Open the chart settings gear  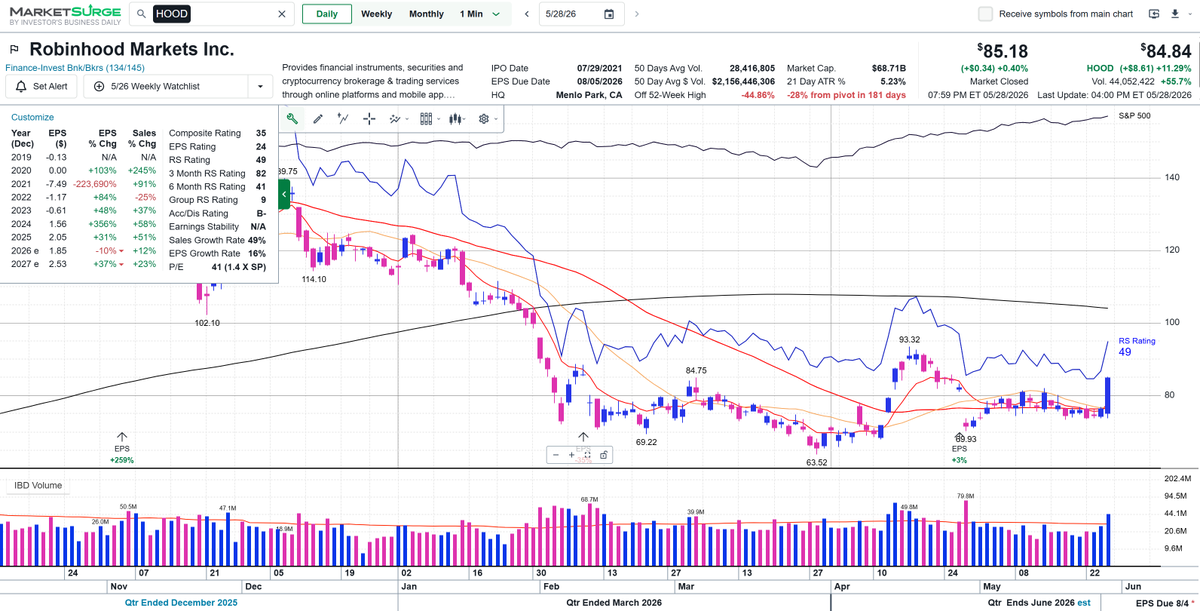[x=484, y=118]
